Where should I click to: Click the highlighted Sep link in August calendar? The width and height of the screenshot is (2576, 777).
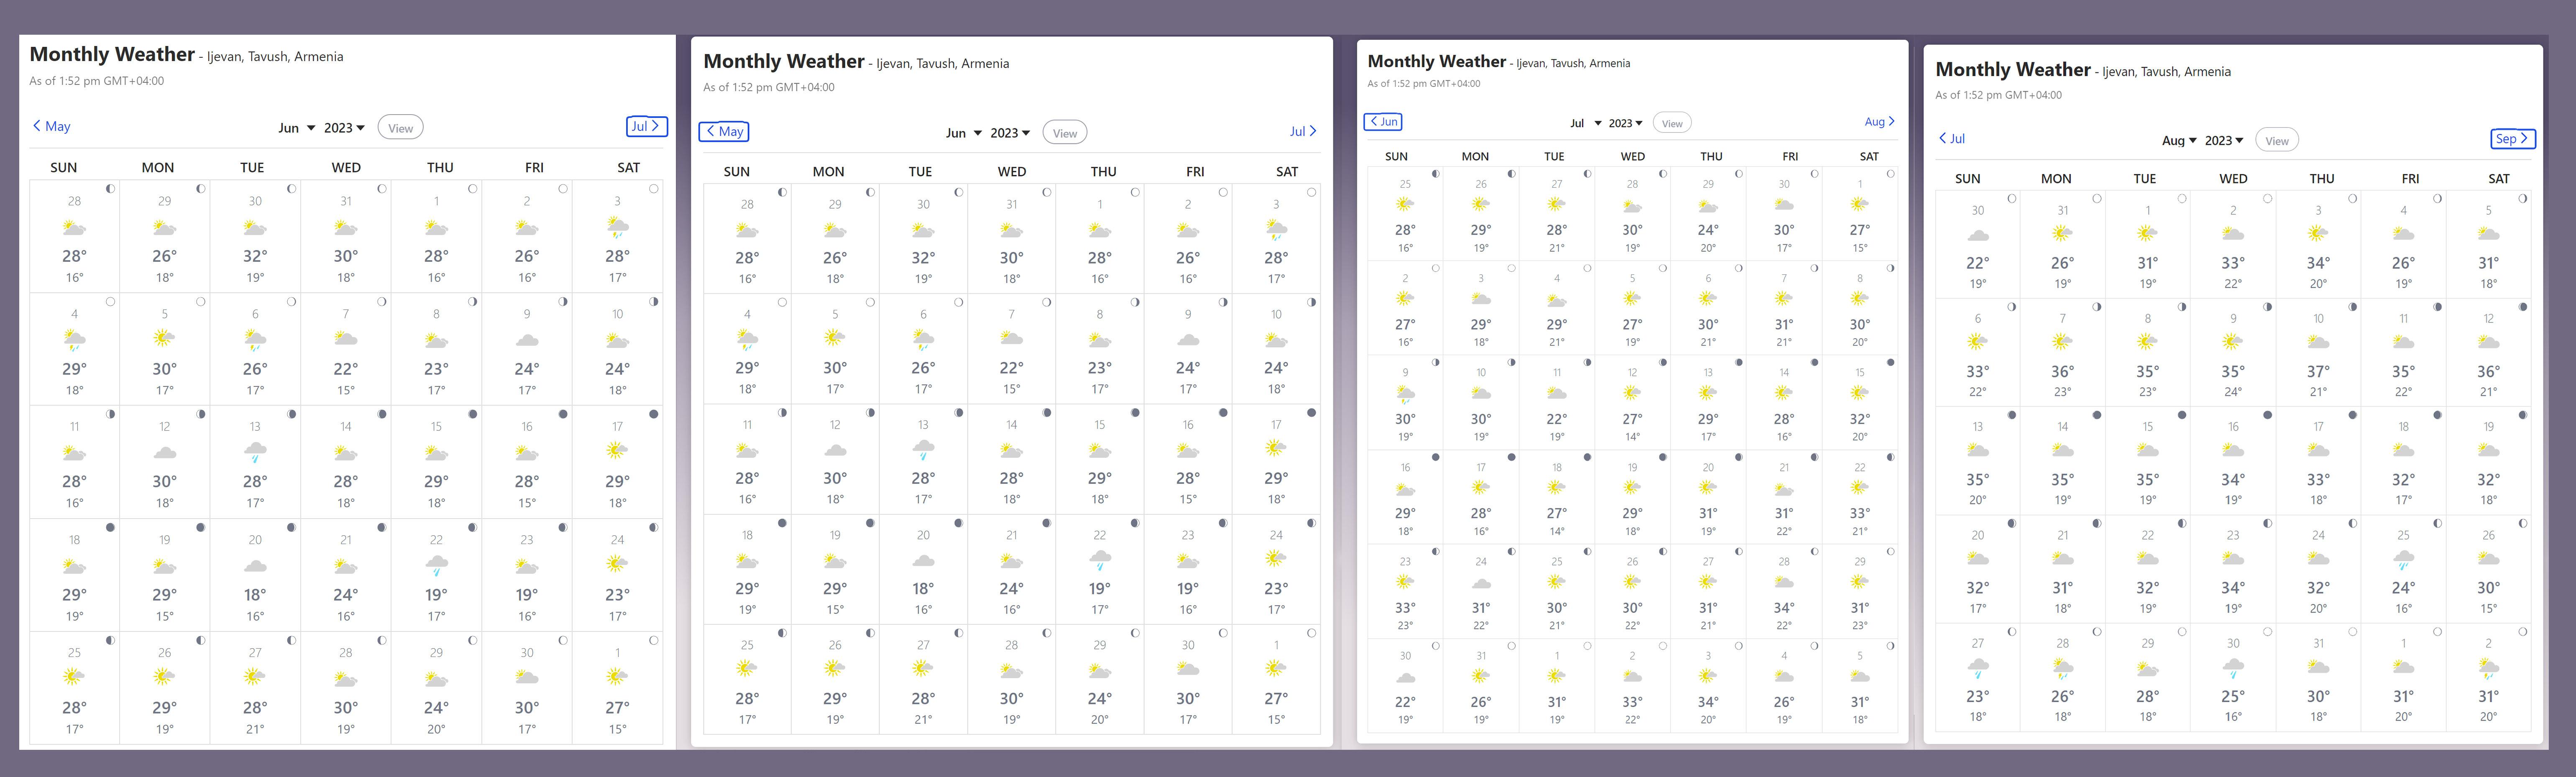(x=2512, y=139)
